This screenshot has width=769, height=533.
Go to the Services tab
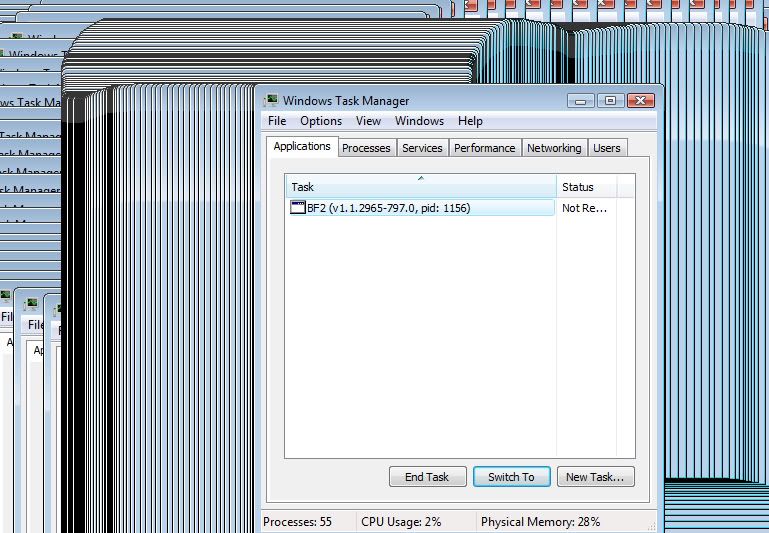coord(422,148)
